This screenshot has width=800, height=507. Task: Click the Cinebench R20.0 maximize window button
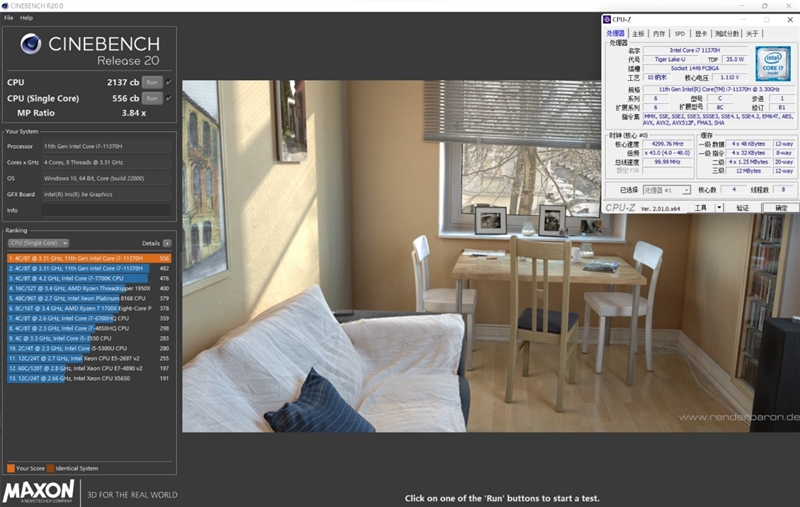[764, 6]
